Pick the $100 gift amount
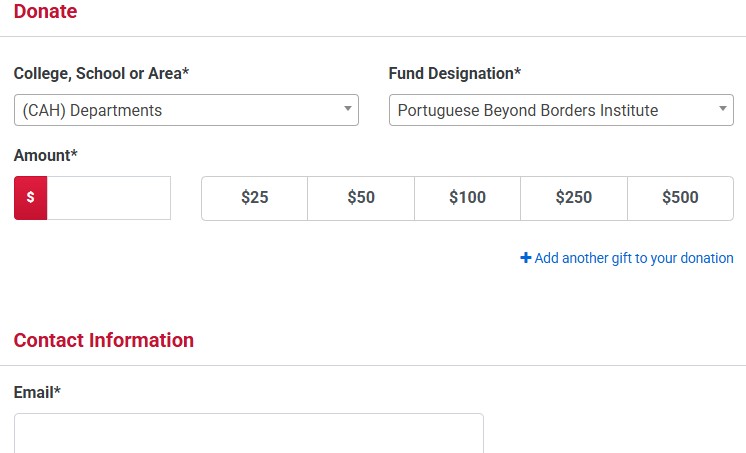Viewport: 746px width, 453px height. click(x=467, y=198)
